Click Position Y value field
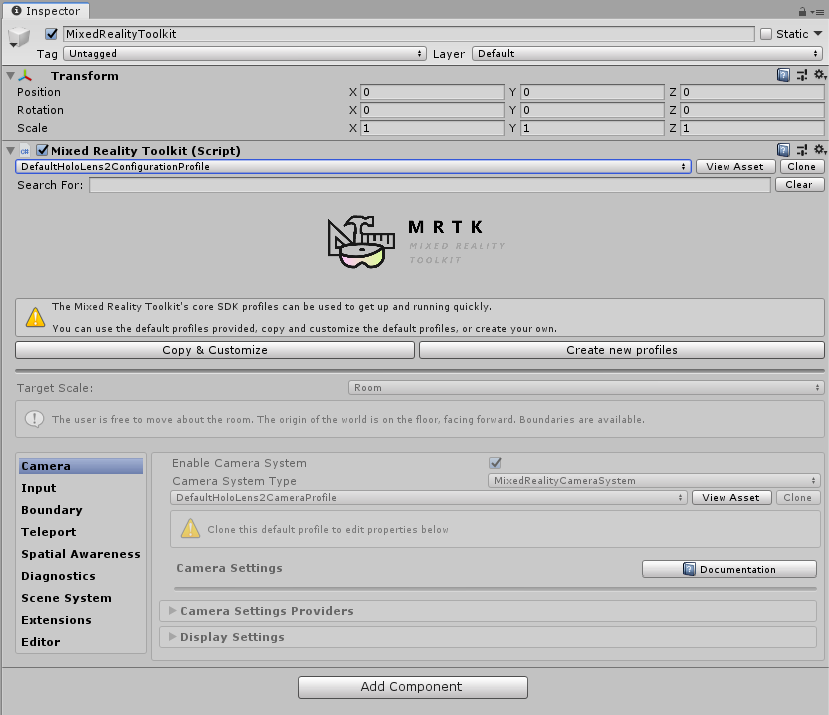The height and width of the screenshot is (715, 829). (x=592, y=92)
